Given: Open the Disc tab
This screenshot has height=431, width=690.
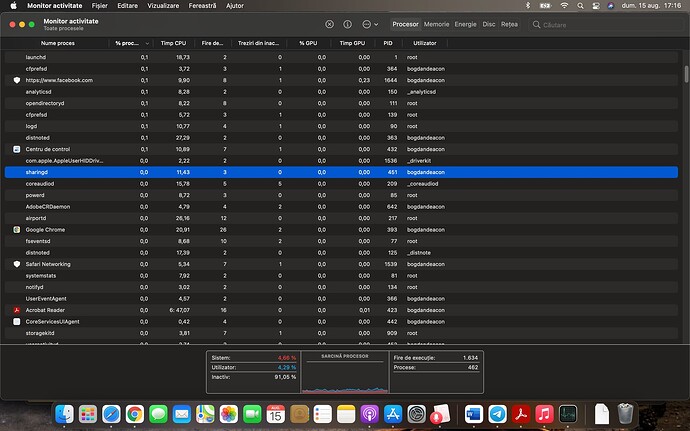Looking at the screenshot, I should pyautogui.click(x=489, y=23).
